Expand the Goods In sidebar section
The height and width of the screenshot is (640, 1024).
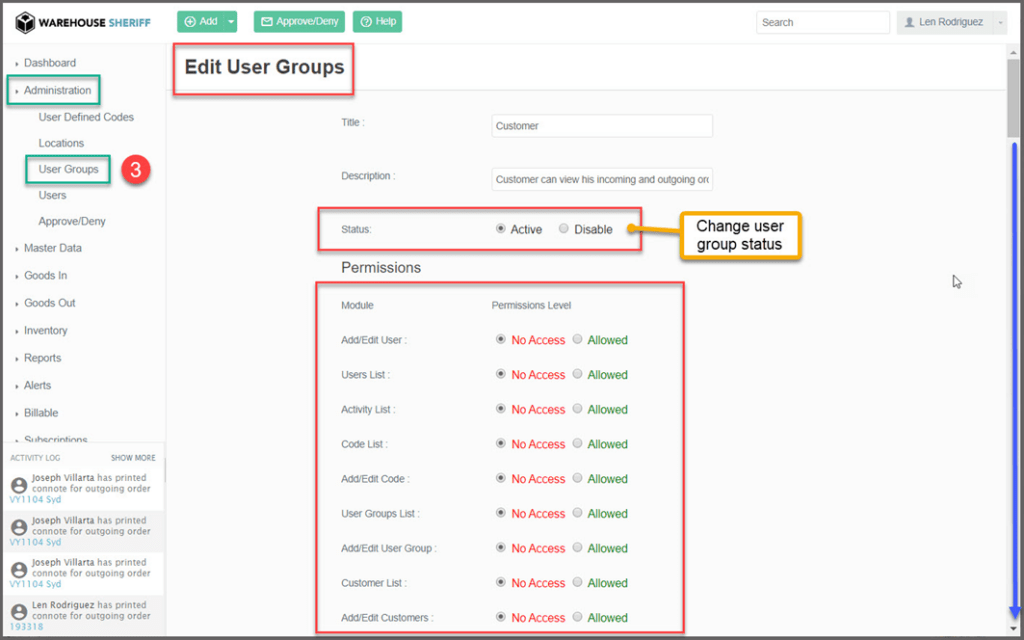(45, 276)
